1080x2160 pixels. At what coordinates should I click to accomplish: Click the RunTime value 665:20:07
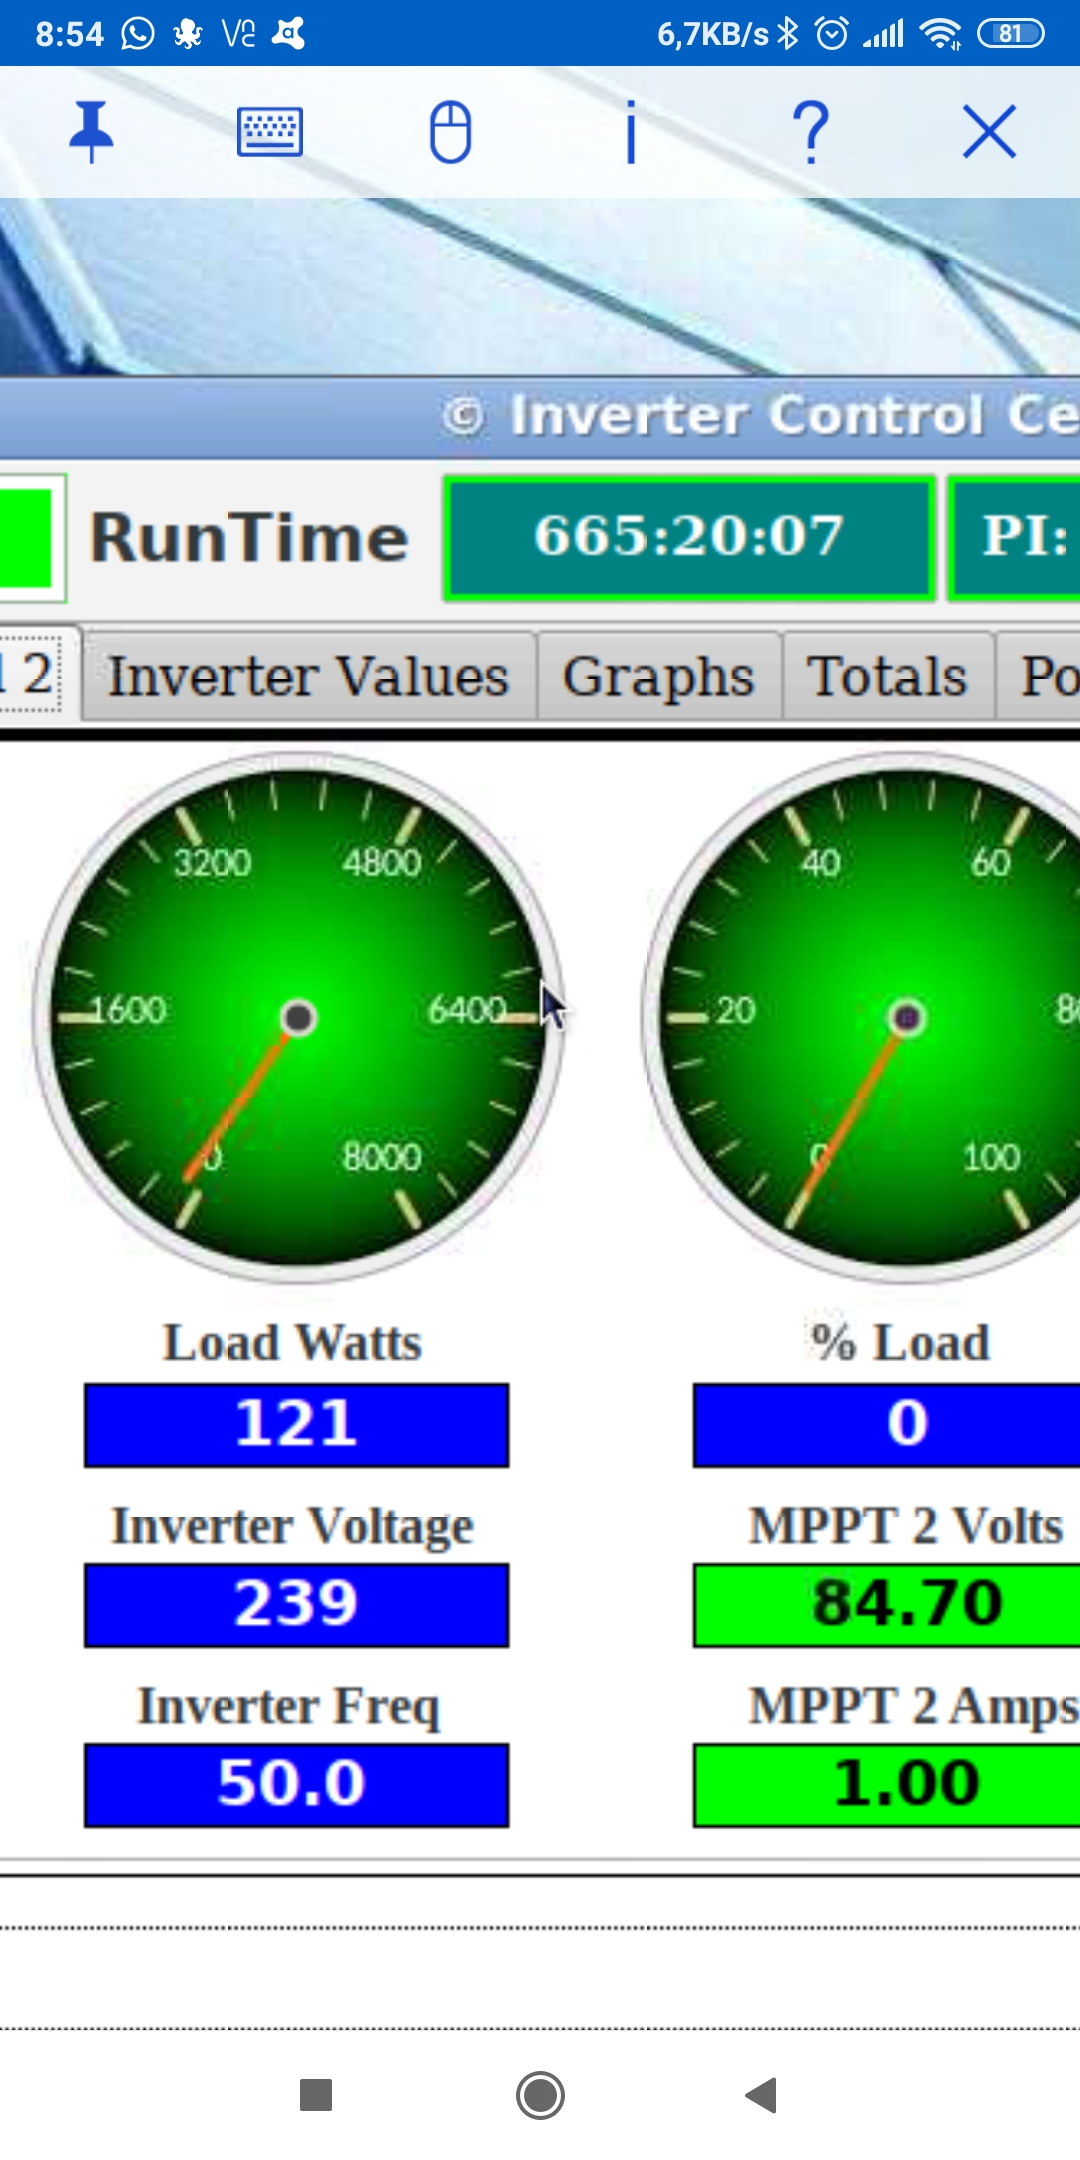coord(689,538)
